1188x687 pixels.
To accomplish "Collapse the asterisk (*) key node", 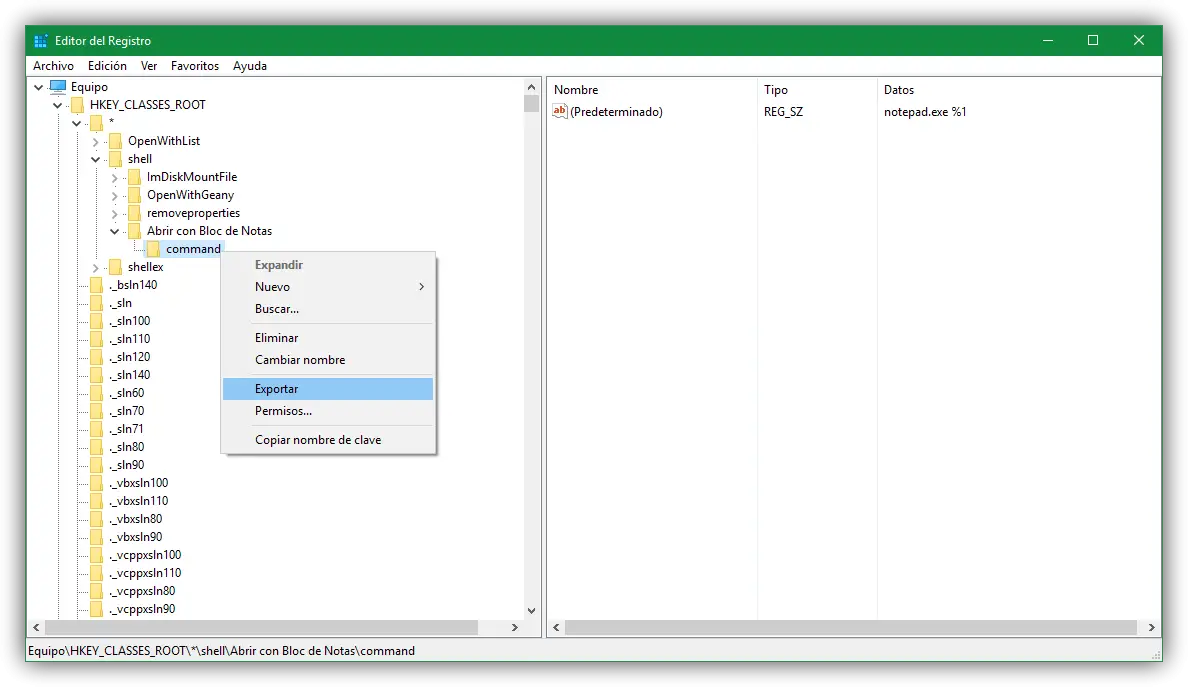I will 77,123.
